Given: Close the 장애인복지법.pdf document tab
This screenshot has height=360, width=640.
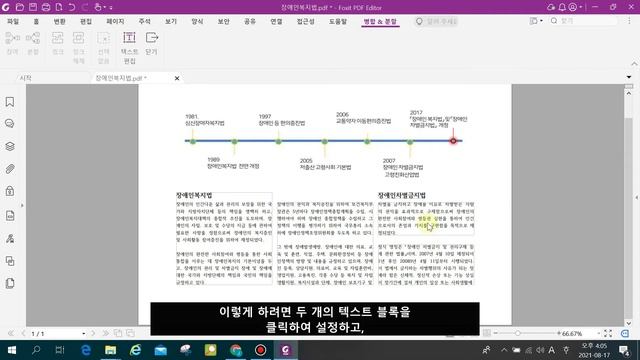Looking at the screenshot, I should 177,78.
